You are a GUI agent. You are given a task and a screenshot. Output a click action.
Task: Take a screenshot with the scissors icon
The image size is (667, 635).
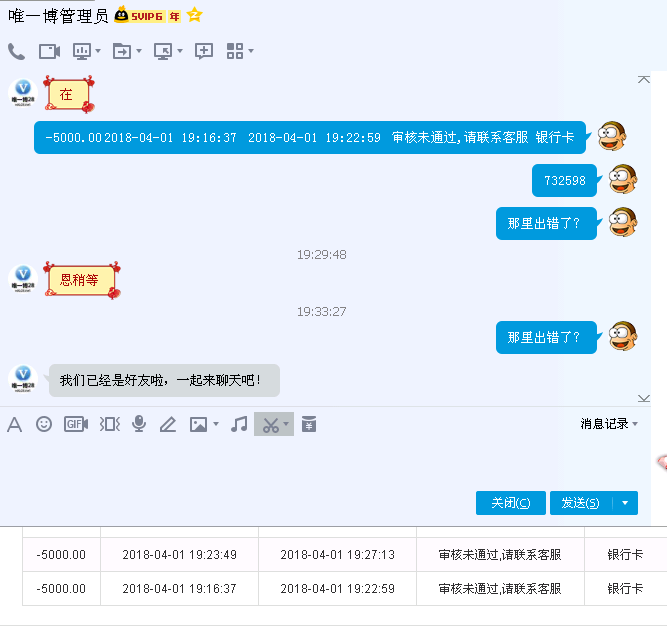(269, 424)
